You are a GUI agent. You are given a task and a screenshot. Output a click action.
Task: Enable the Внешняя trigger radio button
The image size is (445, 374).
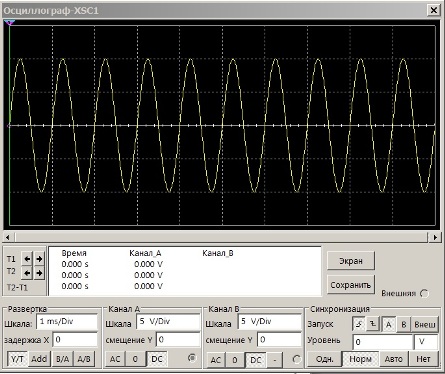click(424, 293)
